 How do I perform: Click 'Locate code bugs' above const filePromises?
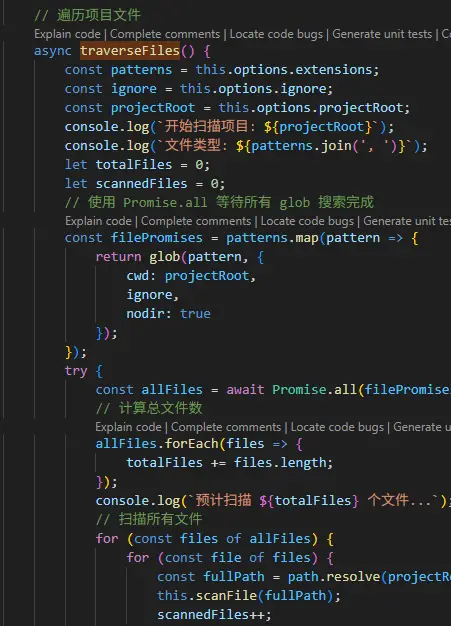[x=307, y=221]
